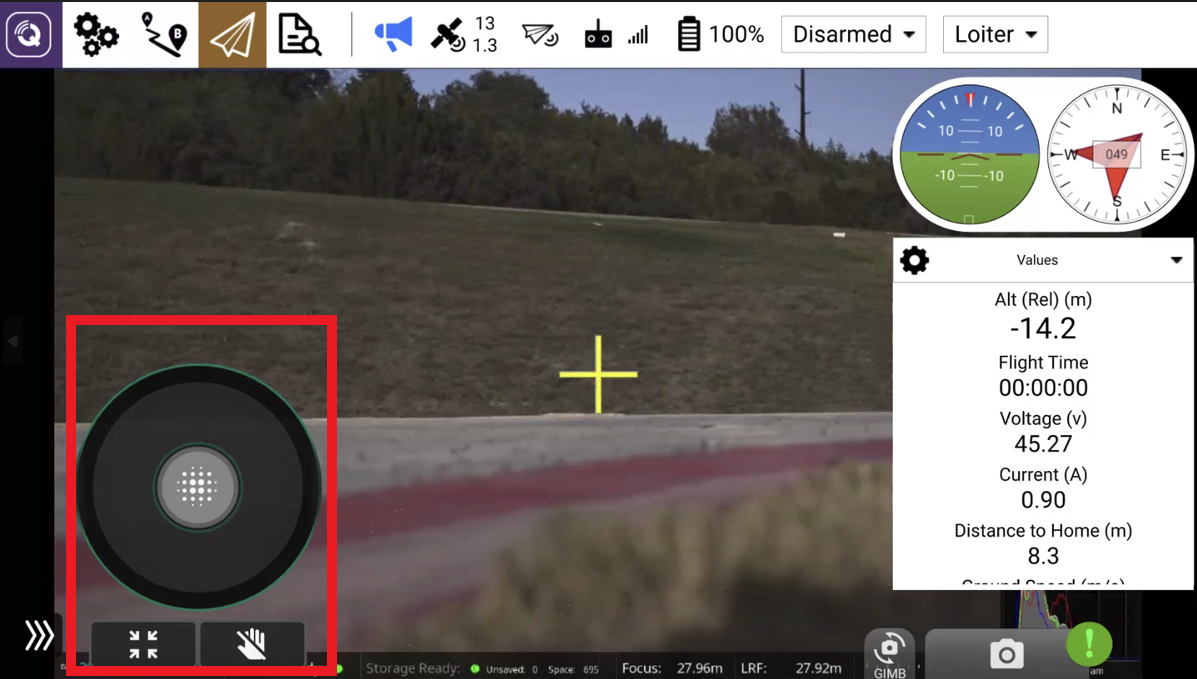Click the green exclamation alert button
Image resolution: width=1197 pixels, height=679 pixels.
[1089, 643]
